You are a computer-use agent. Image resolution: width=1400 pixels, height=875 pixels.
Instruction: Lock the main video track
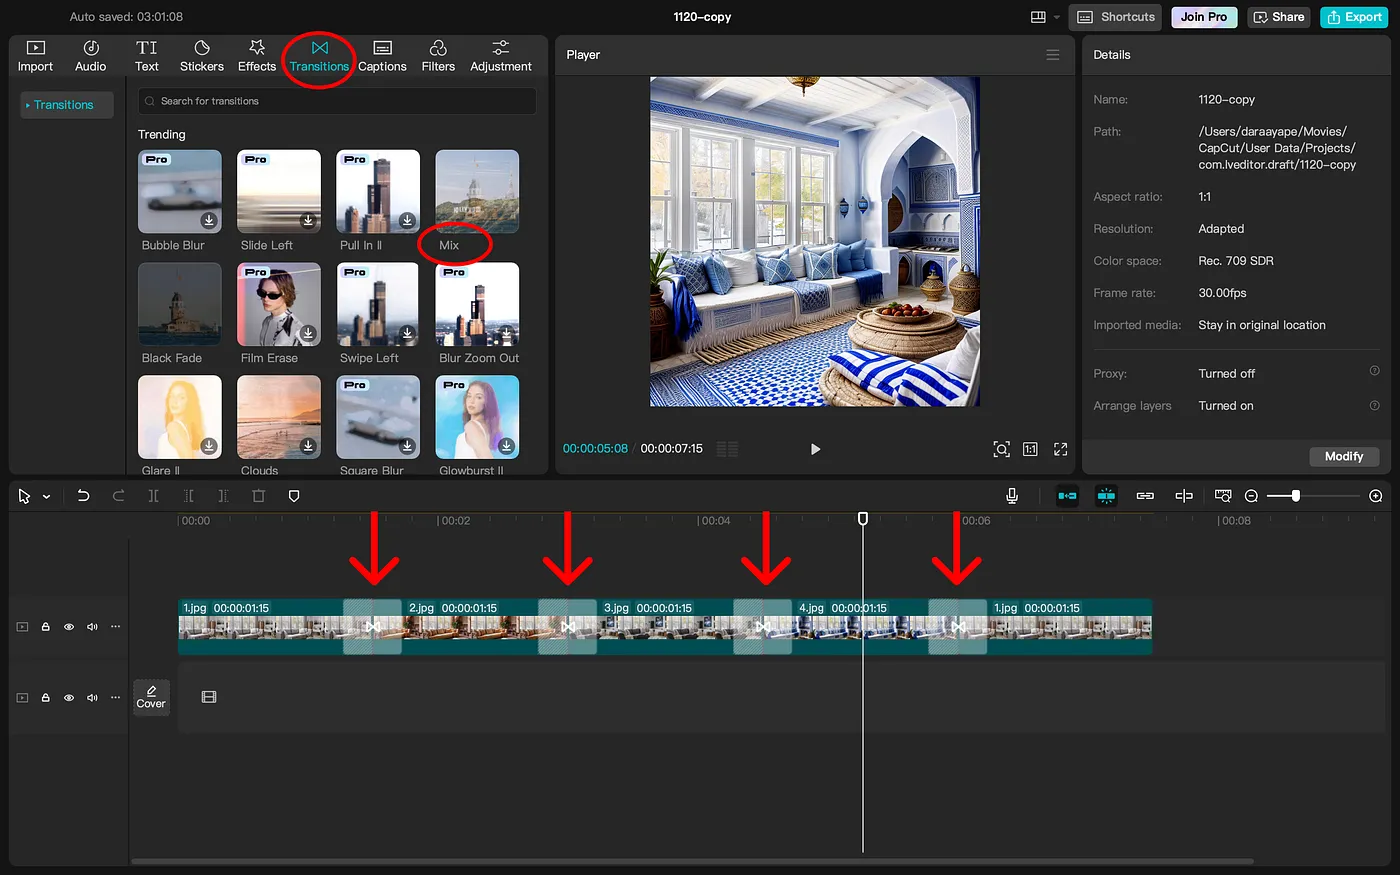pos(46,627)
